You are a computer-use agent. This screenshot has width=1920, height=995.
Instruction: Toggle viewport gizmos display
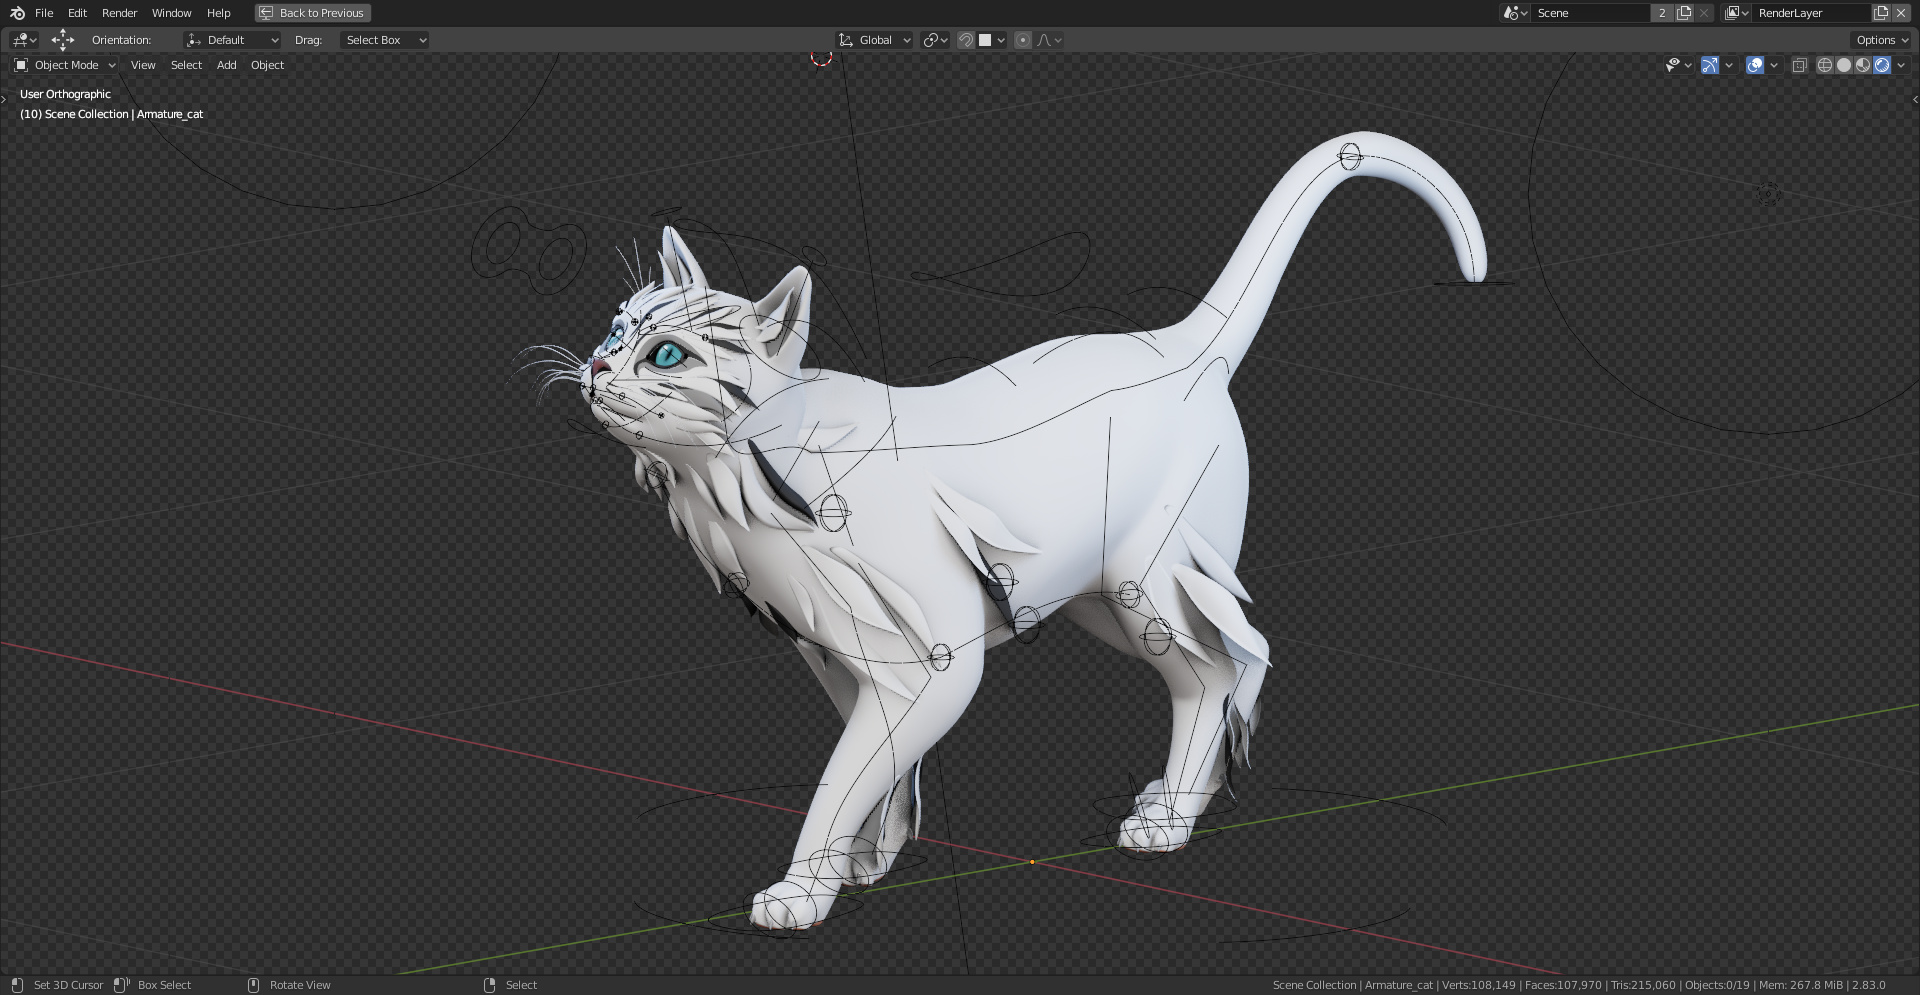(1710, 65)
